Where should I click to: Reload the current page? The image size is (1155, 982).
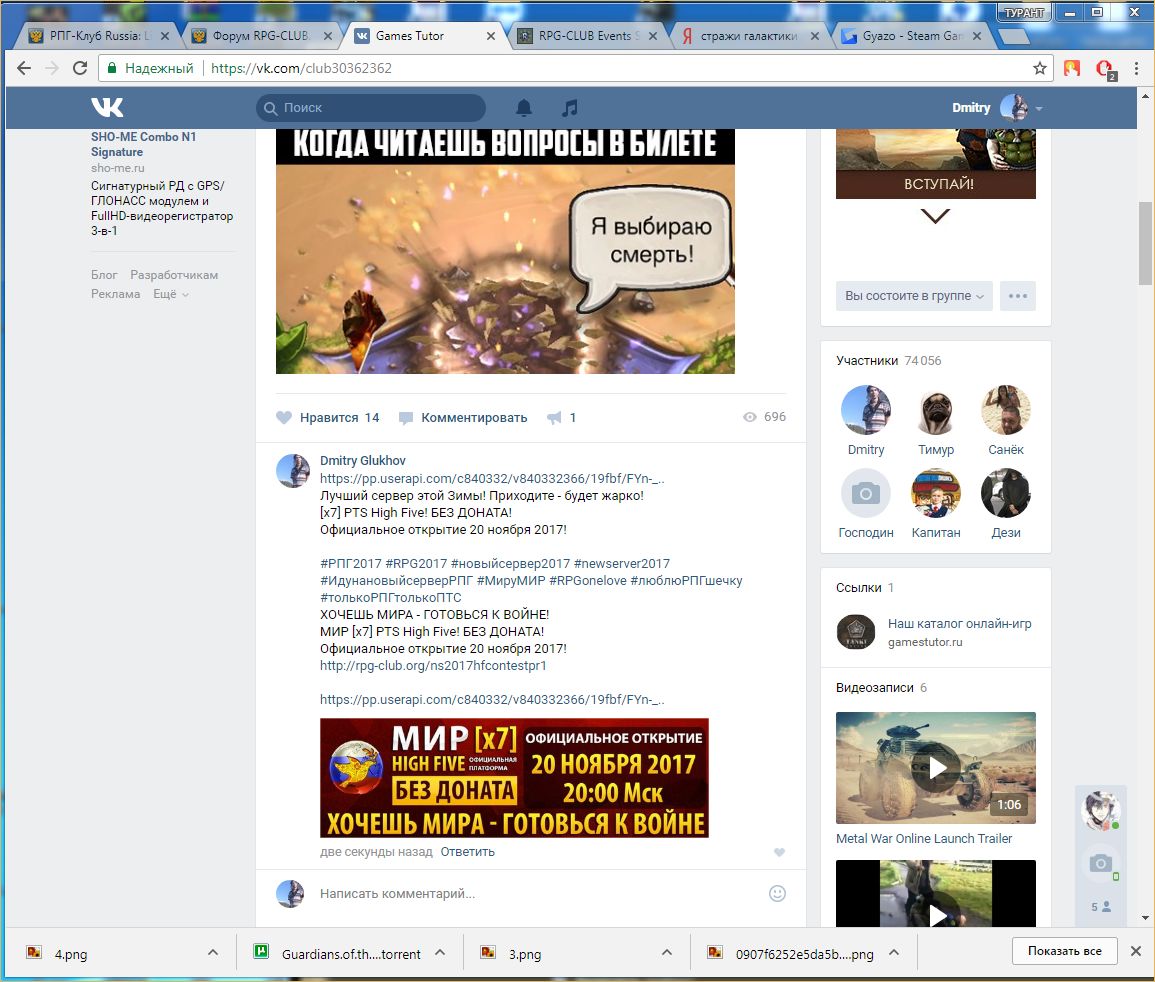tap(80, 69)
